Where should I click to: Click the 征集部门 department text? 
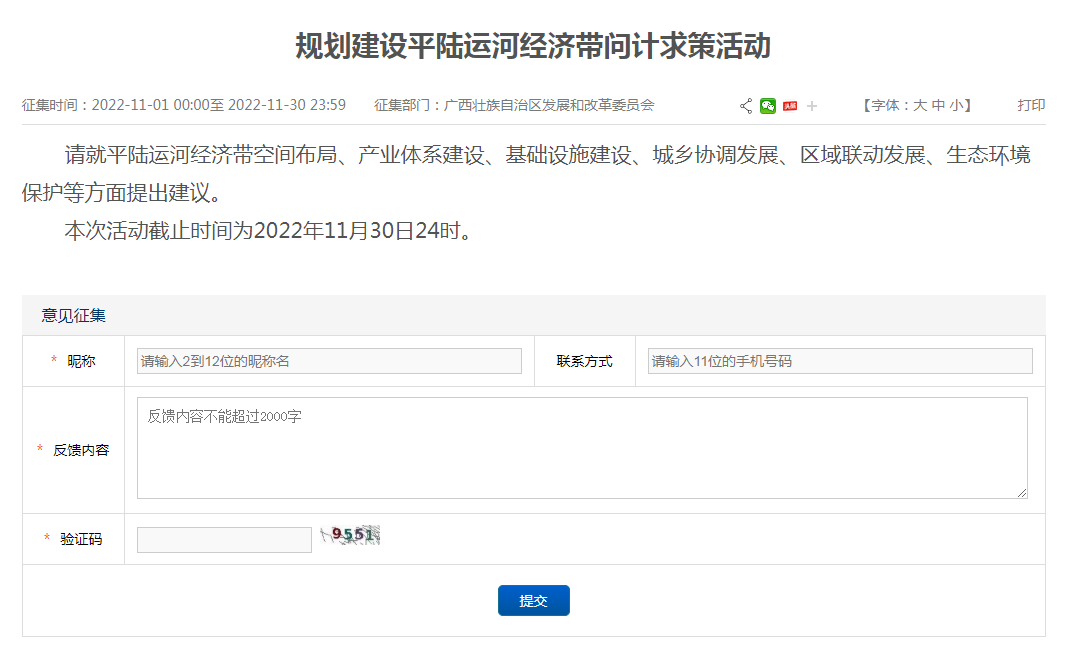(514, 105)
